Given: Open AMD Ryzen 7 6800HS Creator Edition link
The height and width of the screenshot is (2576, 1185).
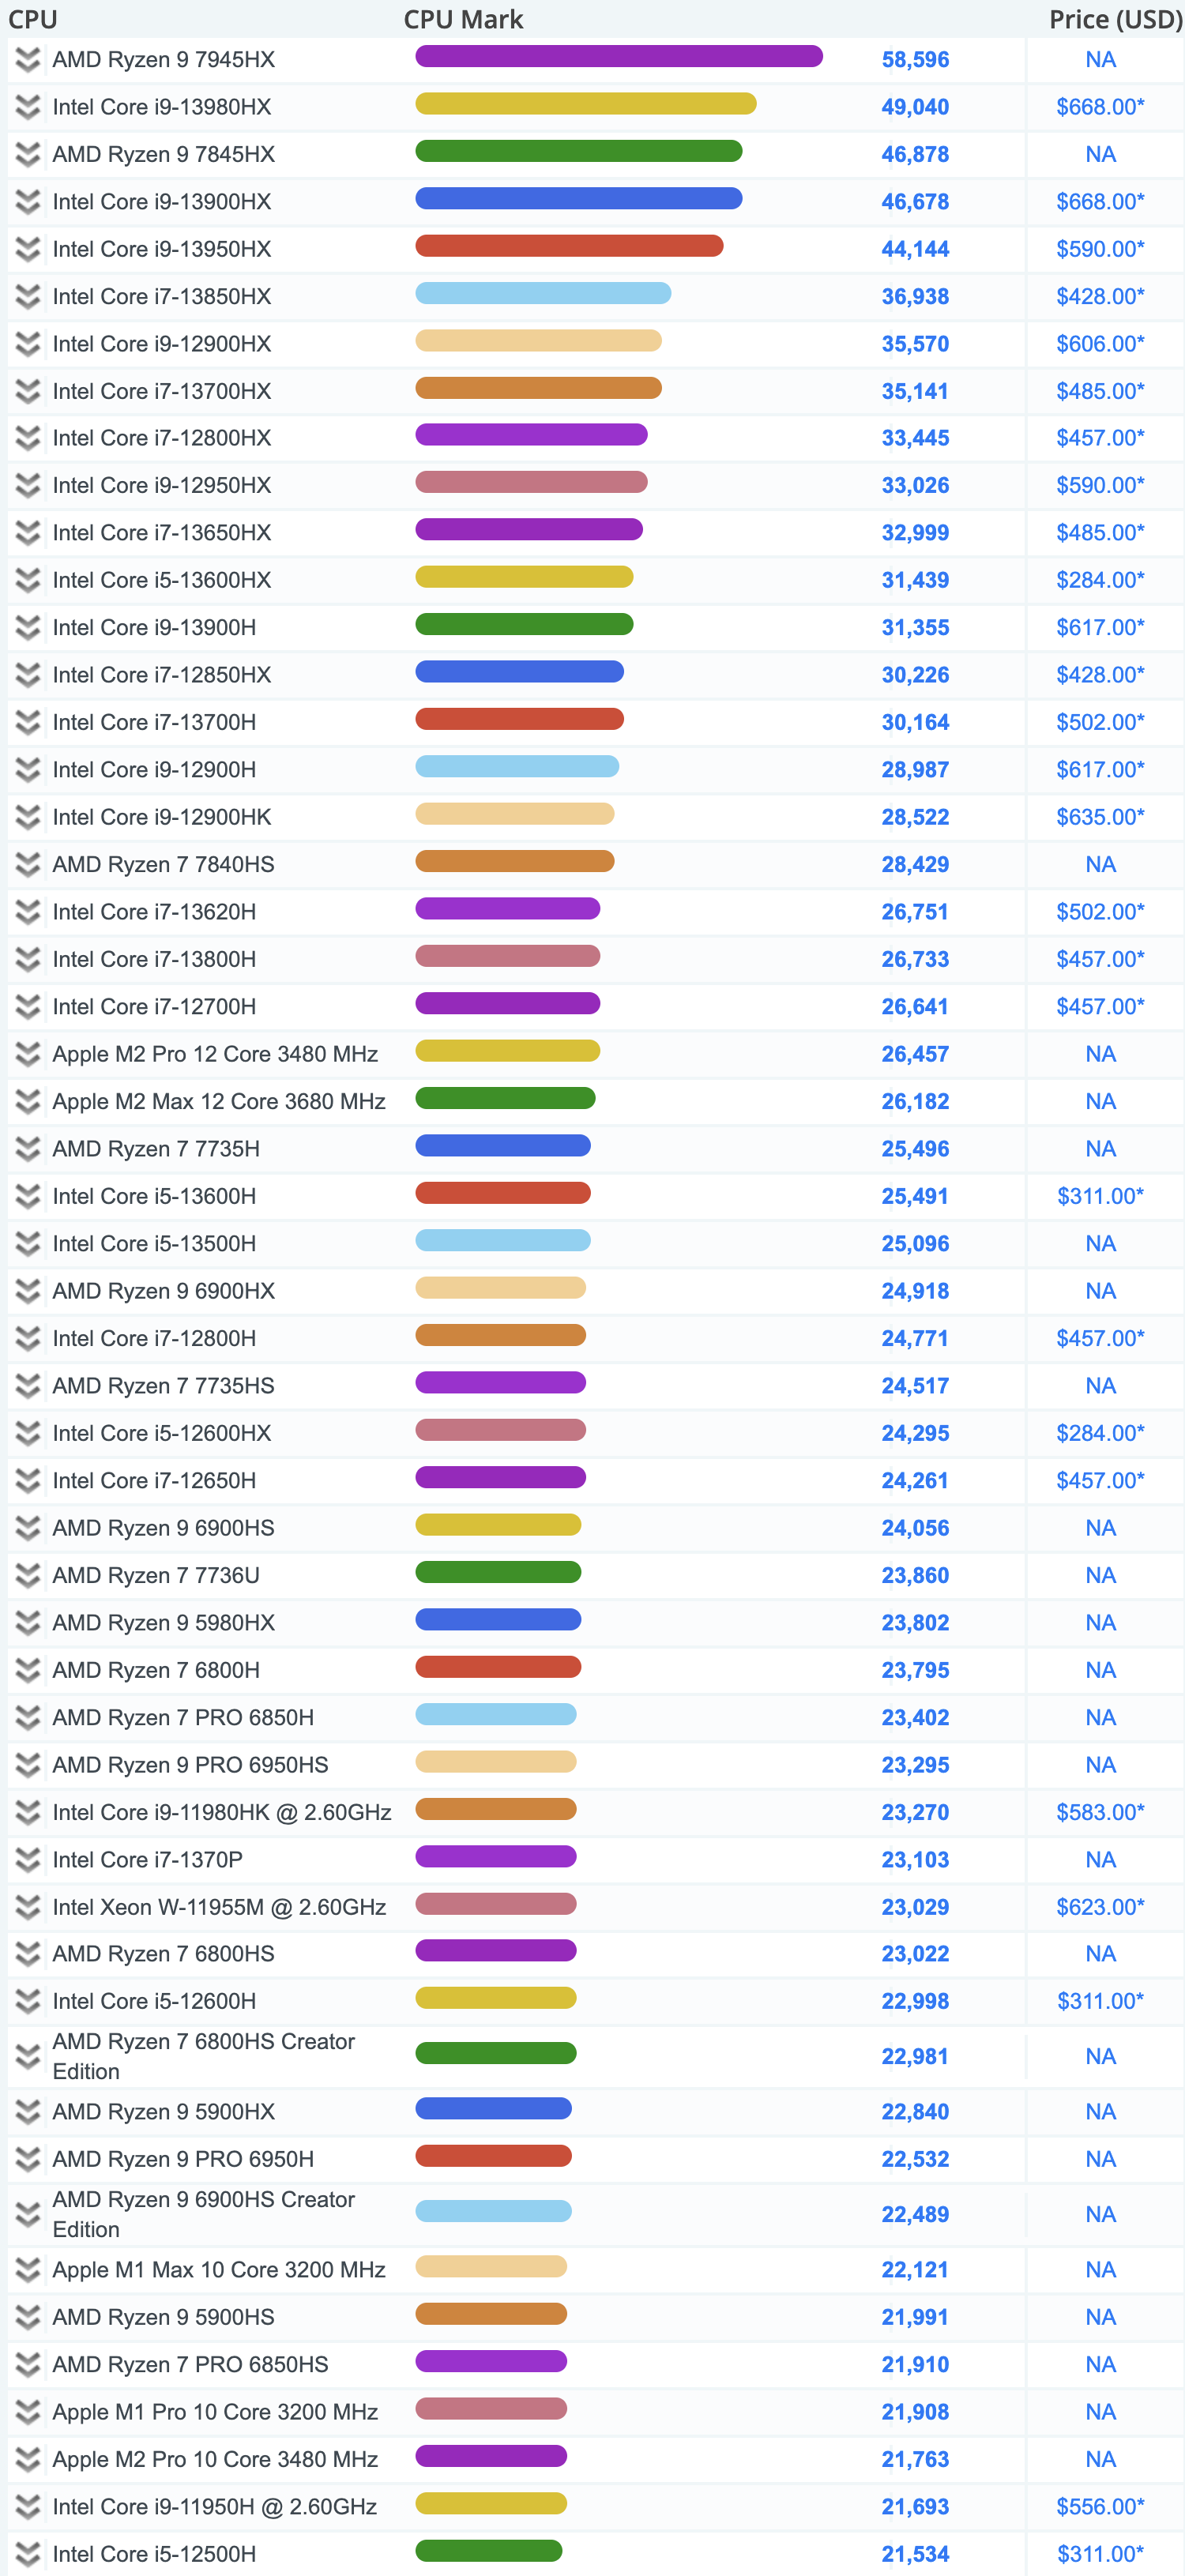Looking at the screenshot, I should point(204,2057).
